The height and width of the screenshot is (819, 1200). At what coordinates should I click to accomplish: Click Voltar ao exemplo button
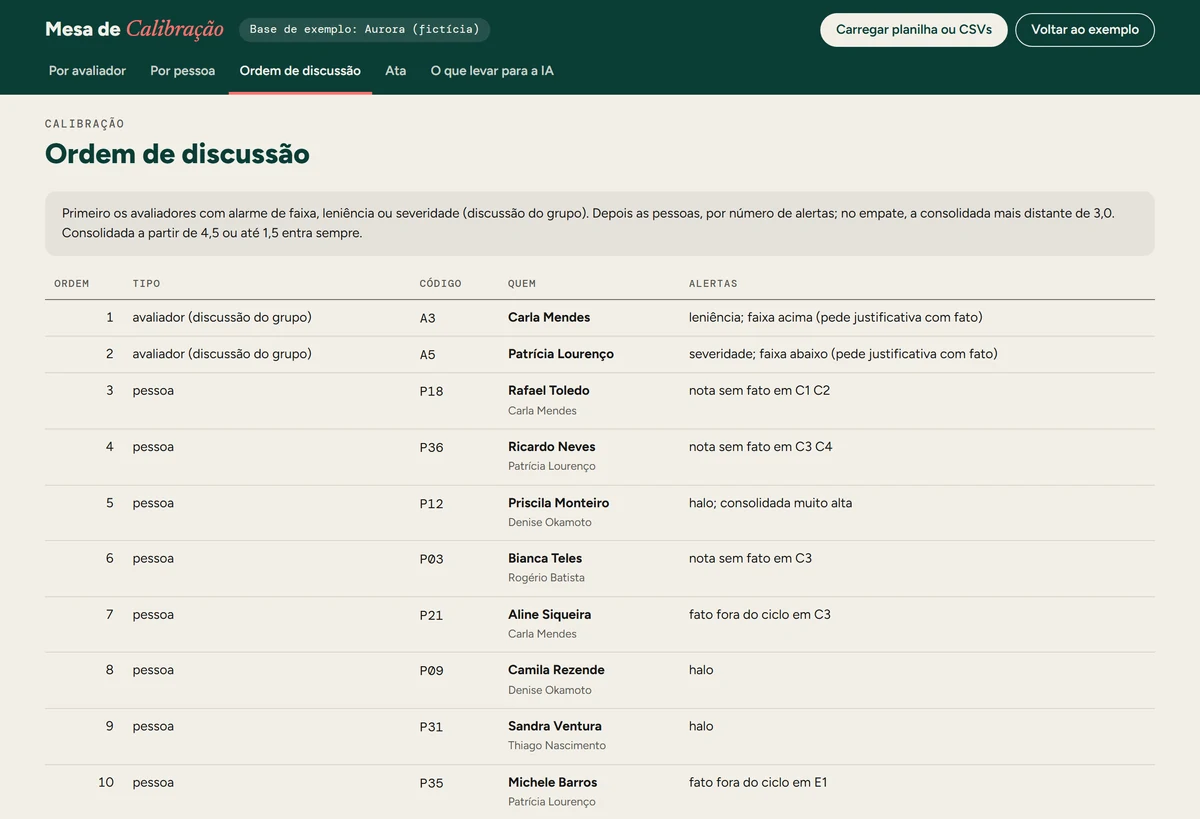[1085, 30]
